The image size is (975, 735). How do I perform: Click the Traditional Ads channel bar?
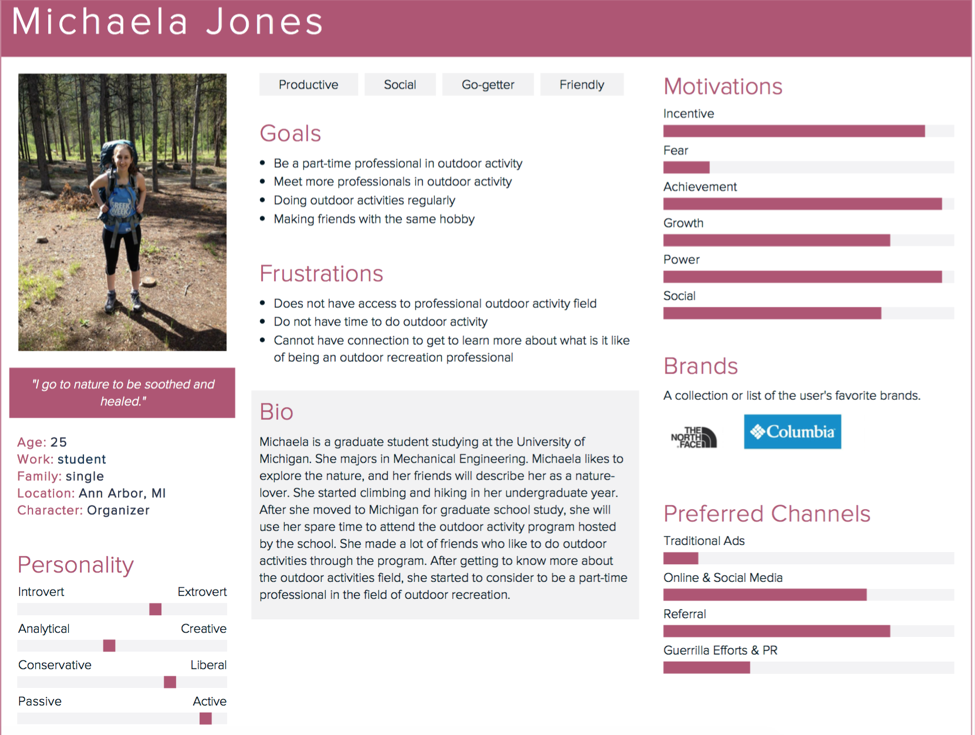pos(681,558)
